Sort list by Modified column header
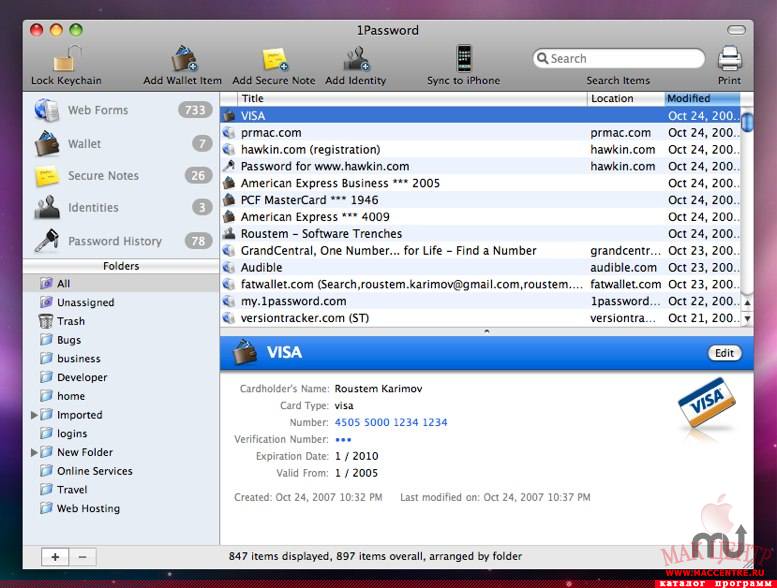Screen dimensions: 777x588 click(x=702, y=99)
